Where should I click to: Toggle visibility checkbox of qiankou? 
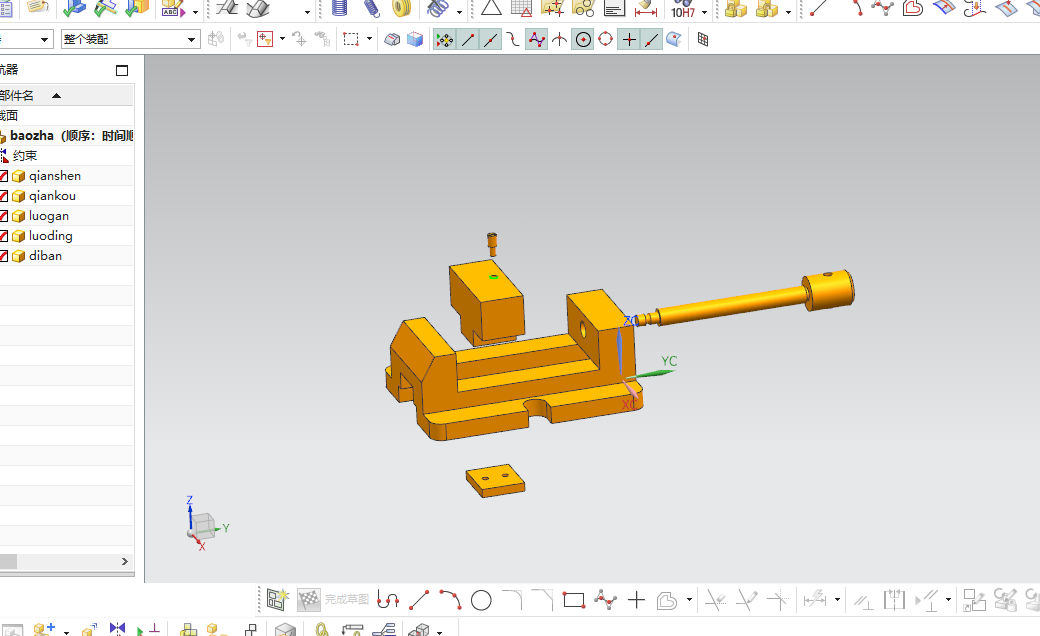pyautogui.click(x=3, y=196)
